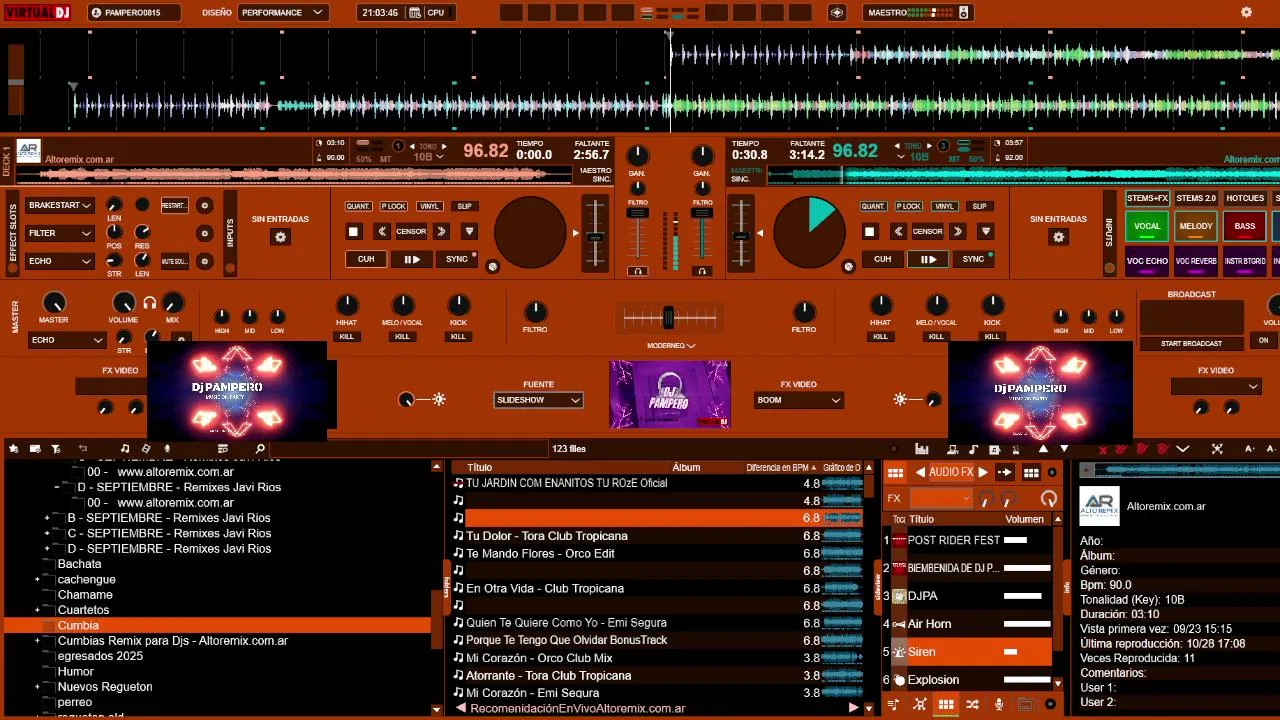Click the right deck CUH button

pyautogui.click(x=882, y=259)
